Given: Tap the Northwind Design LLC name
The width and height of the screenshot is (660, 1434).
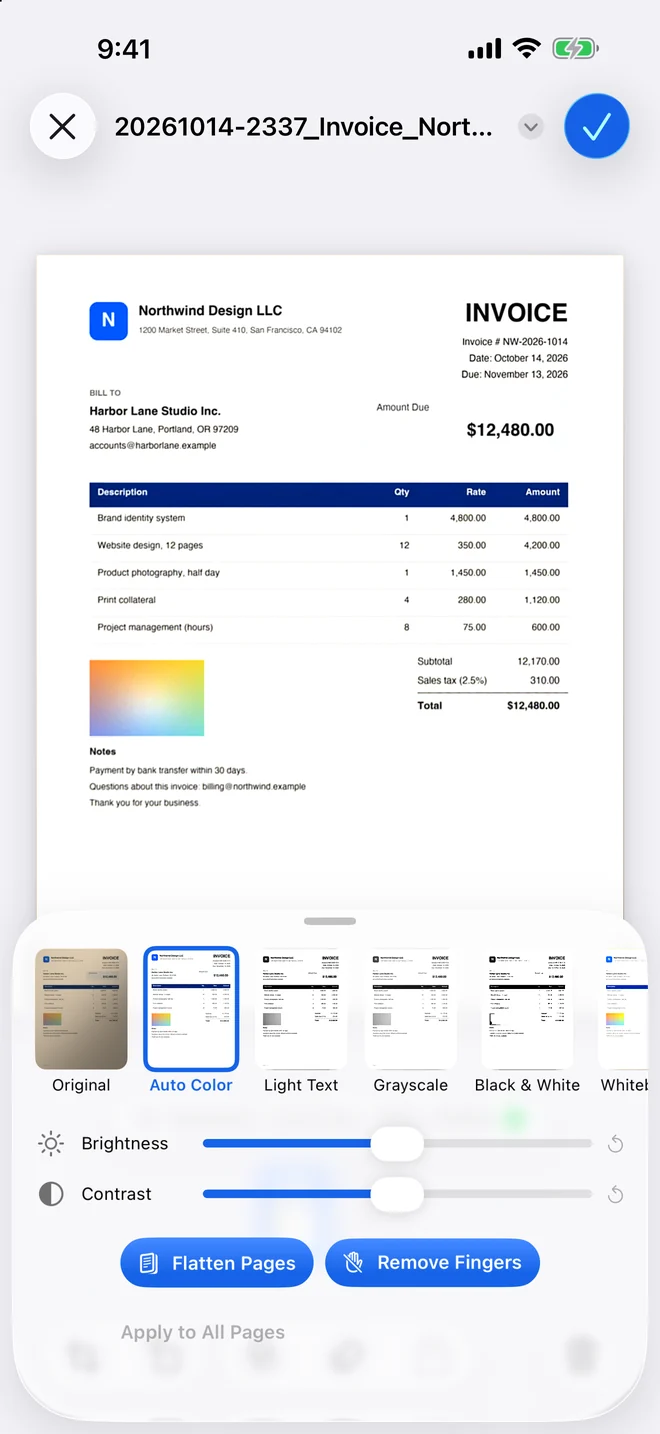Looking at the screenshot, I should (210, 311).
